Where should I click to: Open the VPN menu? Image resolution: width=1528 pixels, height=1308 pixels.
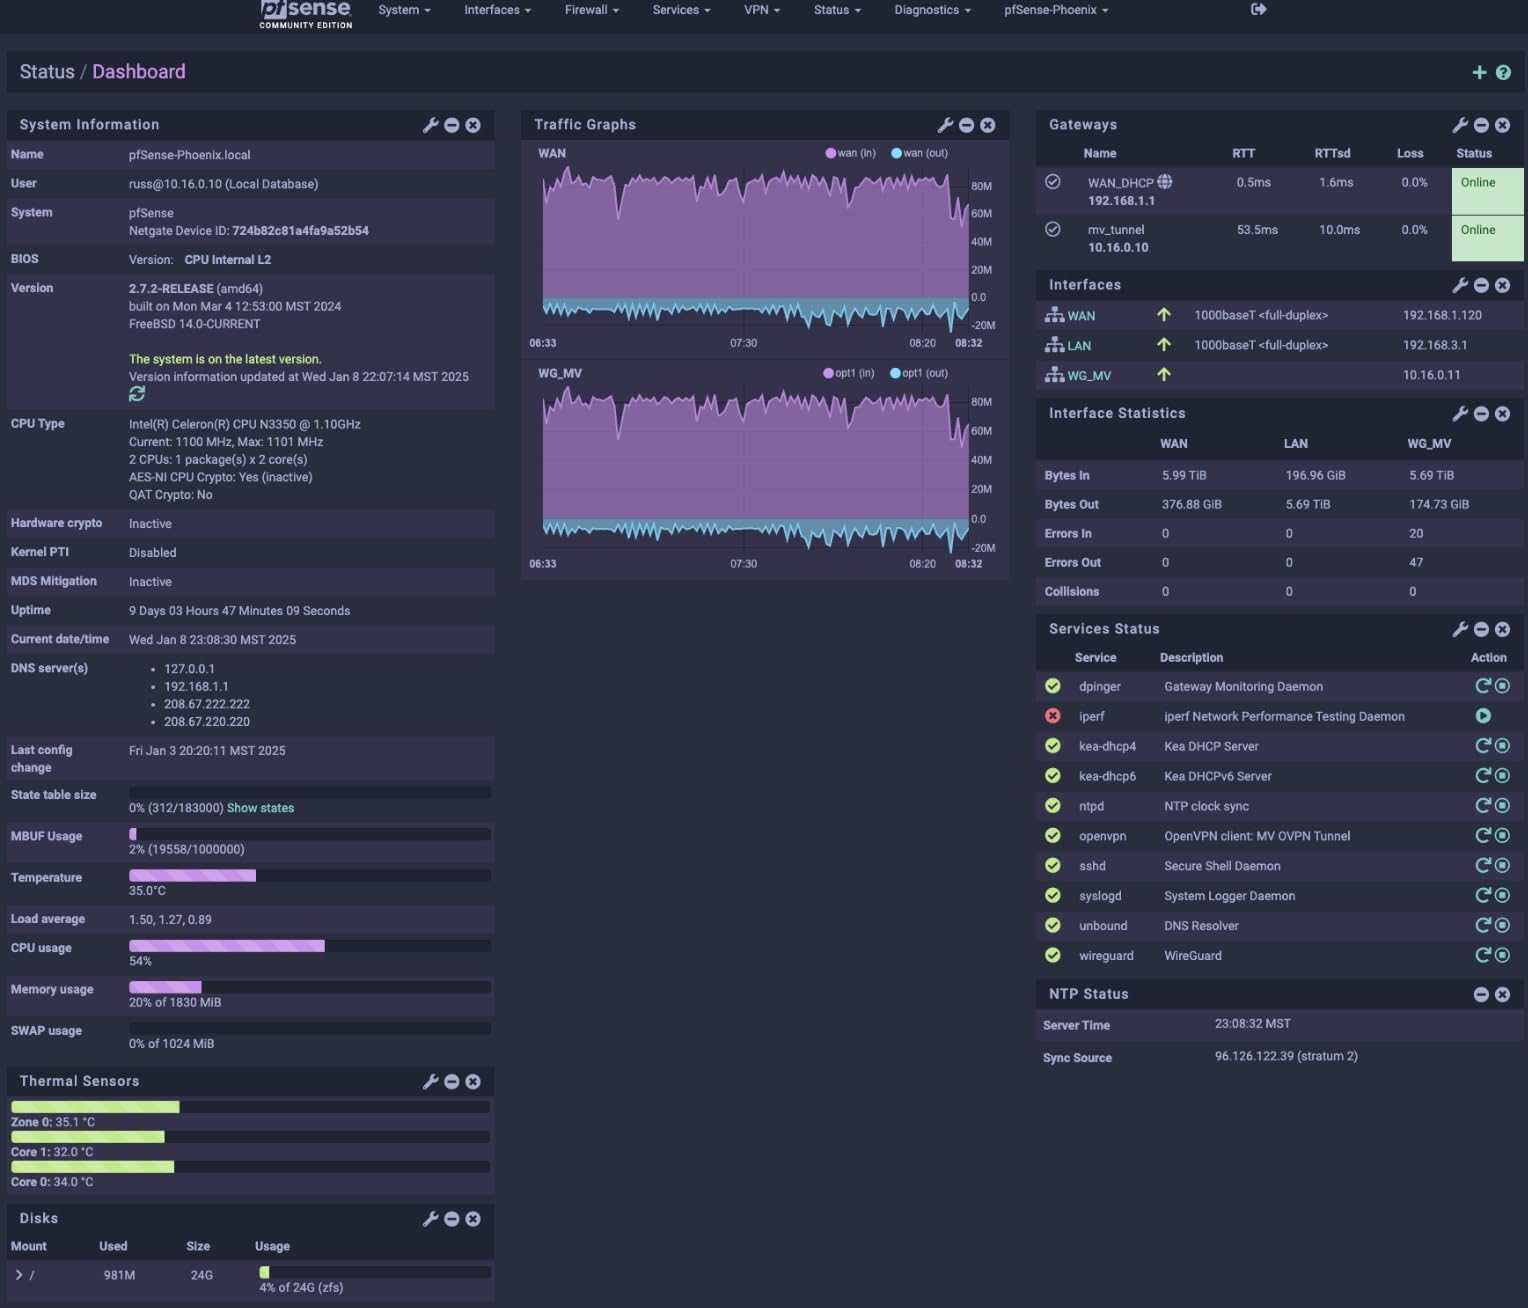click(x=761, y=10)
